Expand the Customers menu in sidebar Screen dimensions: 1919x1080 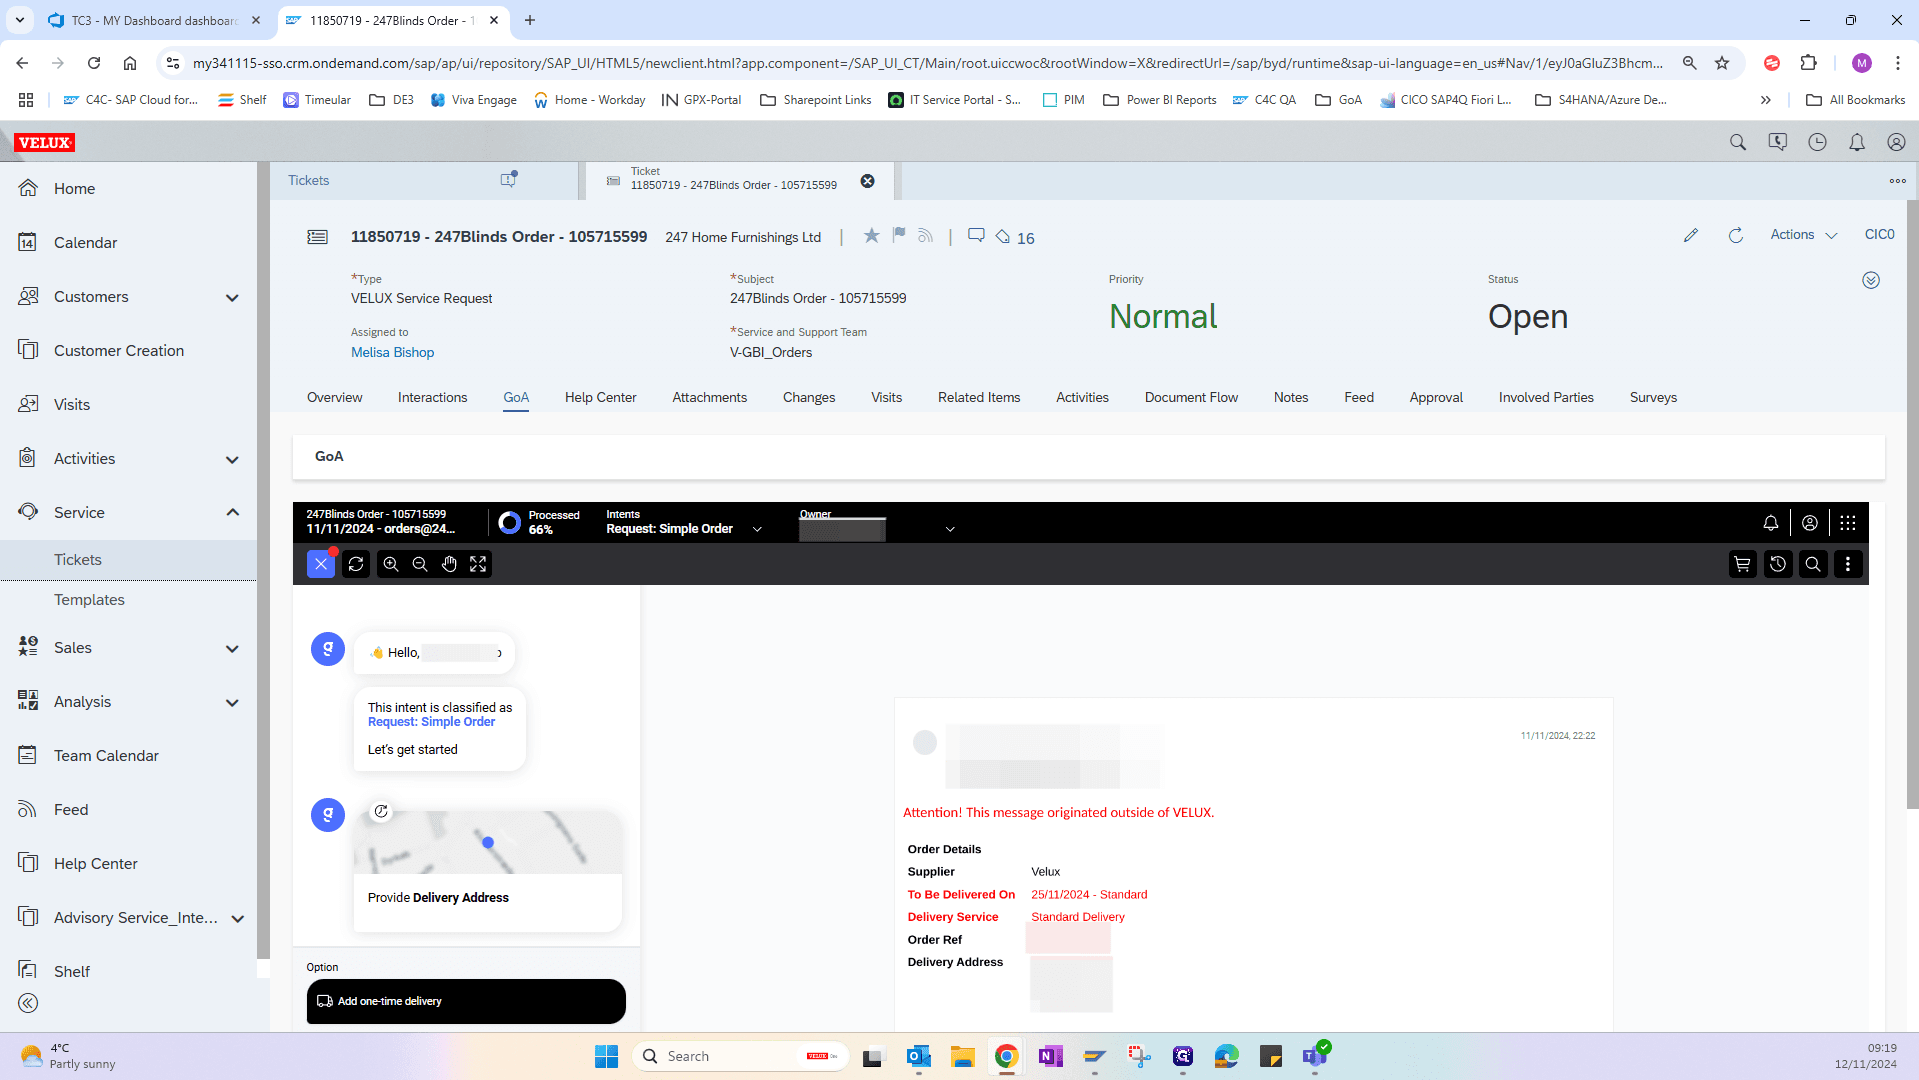click(x=232, y=298)
